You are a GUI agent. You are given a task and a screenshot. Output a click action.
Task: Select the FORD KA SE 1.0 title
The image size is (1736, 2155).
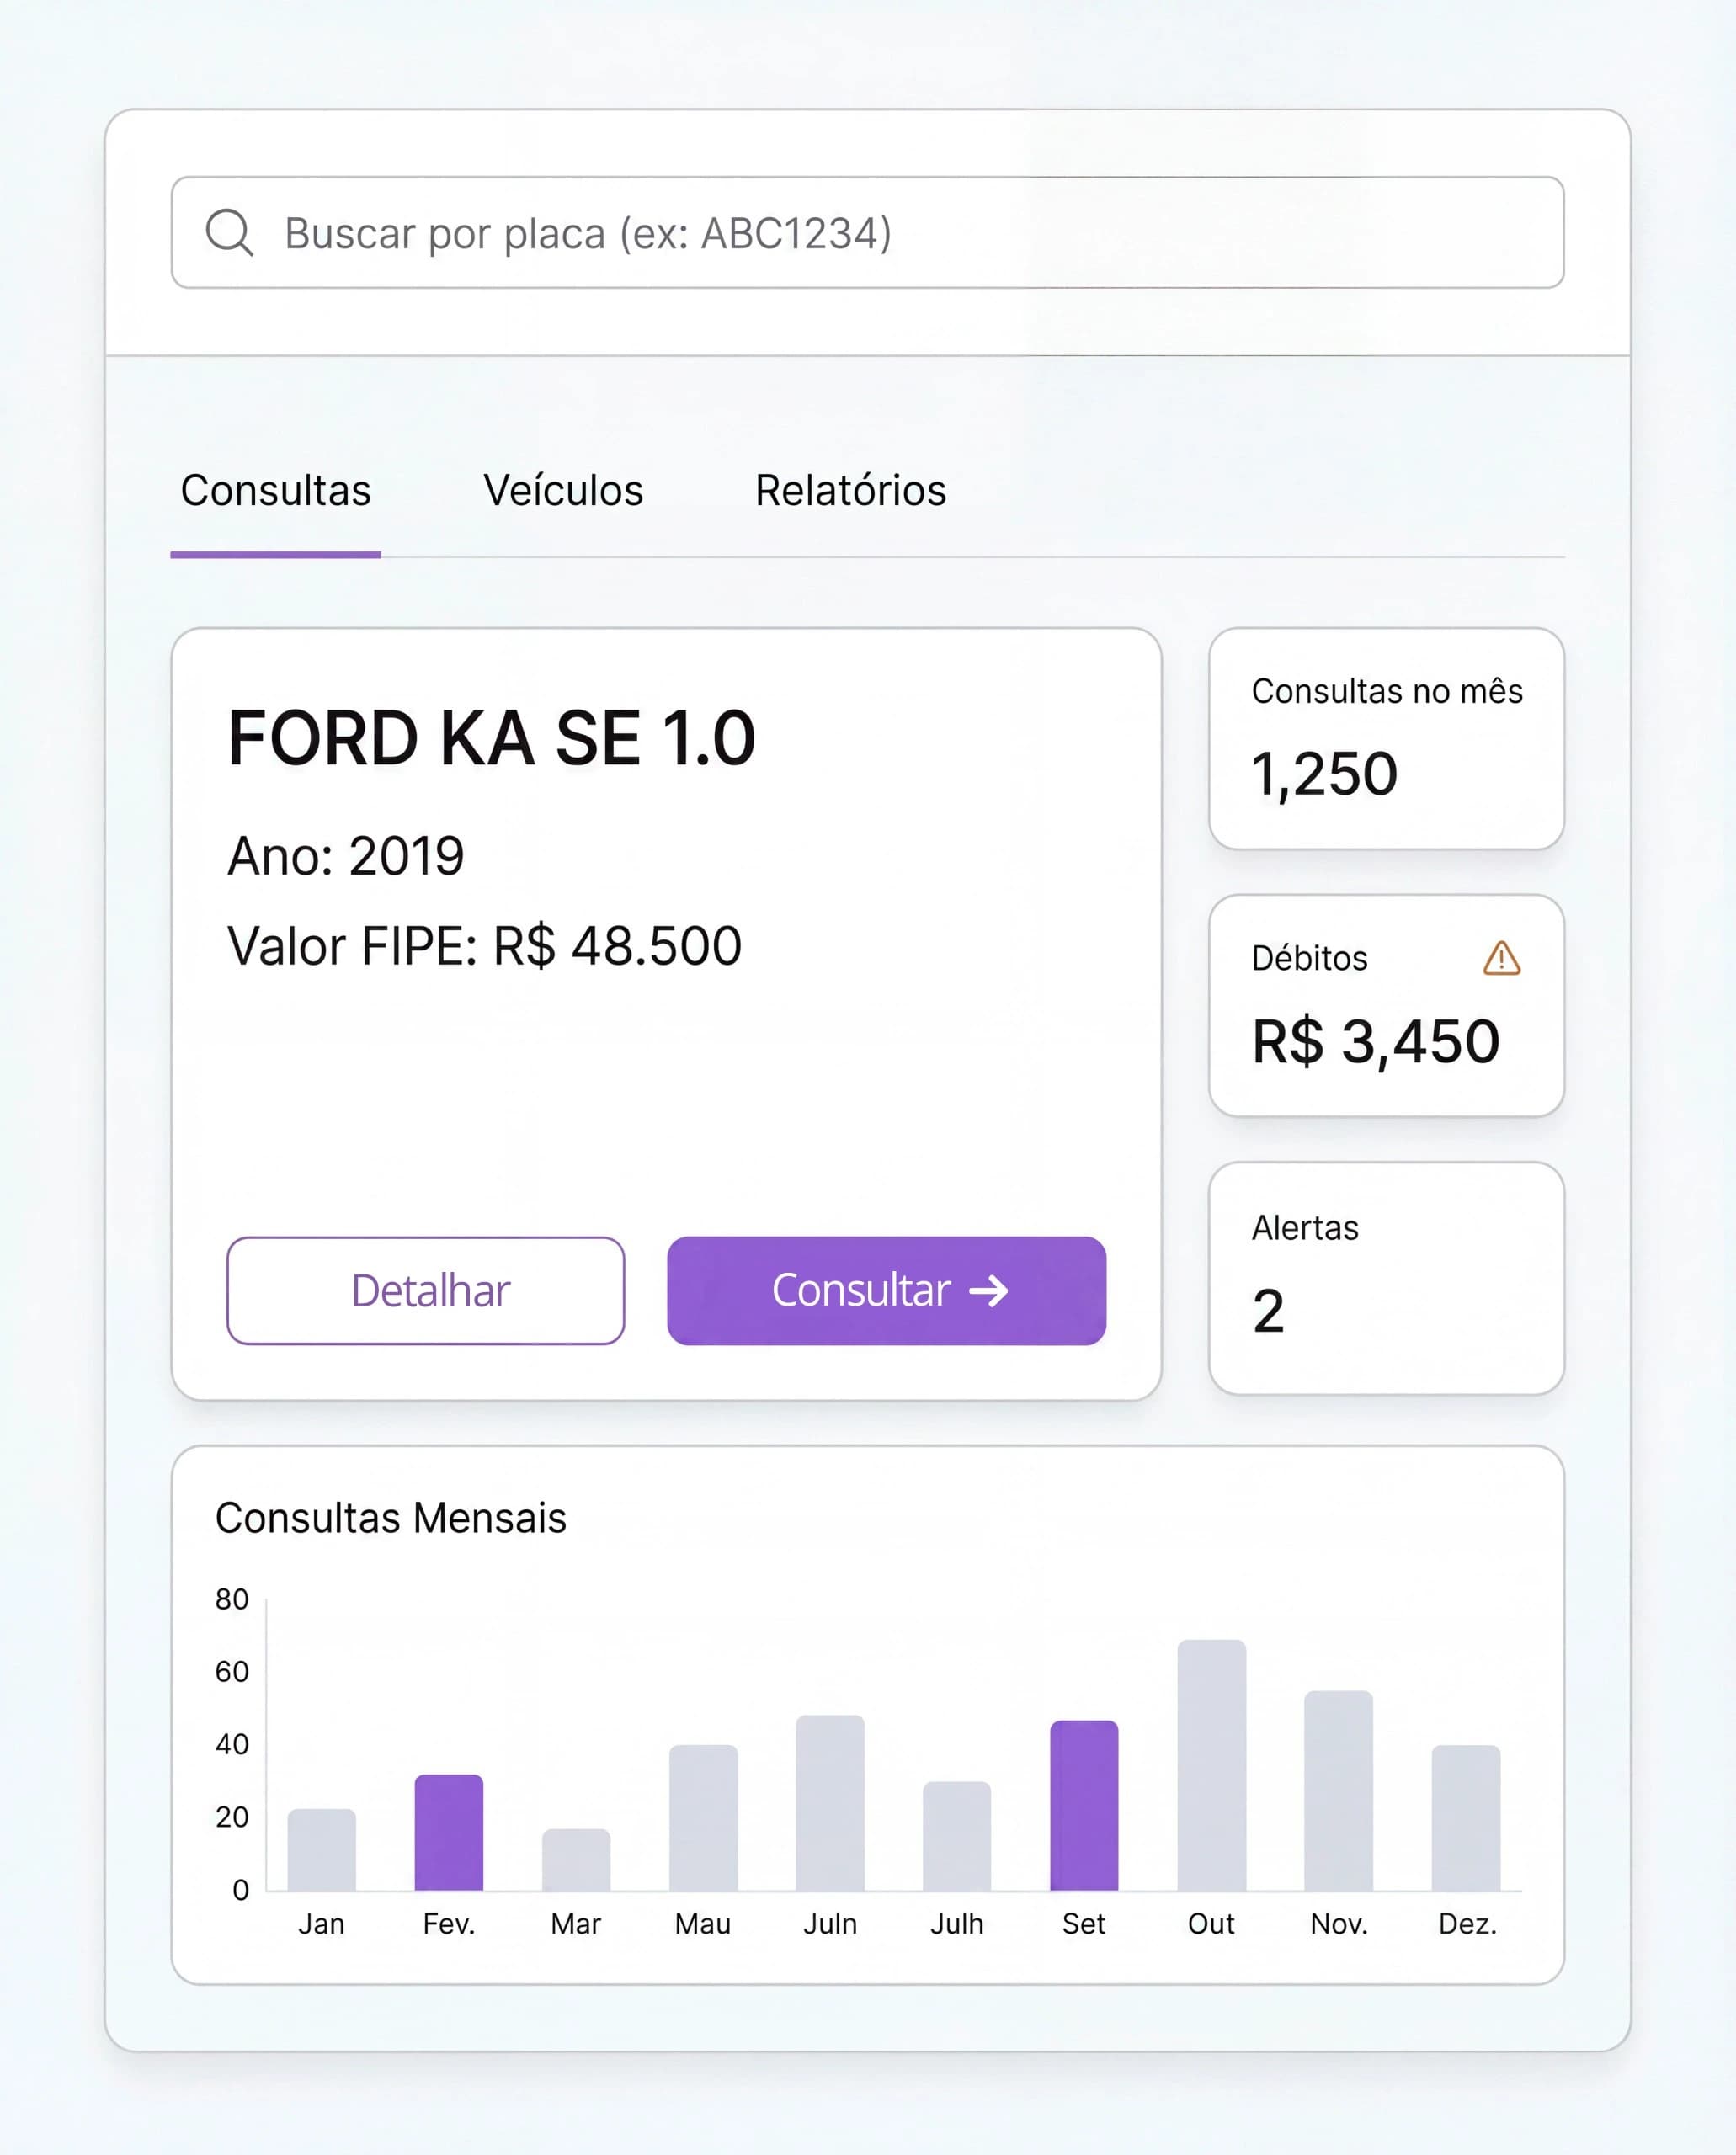coord(491,738)
